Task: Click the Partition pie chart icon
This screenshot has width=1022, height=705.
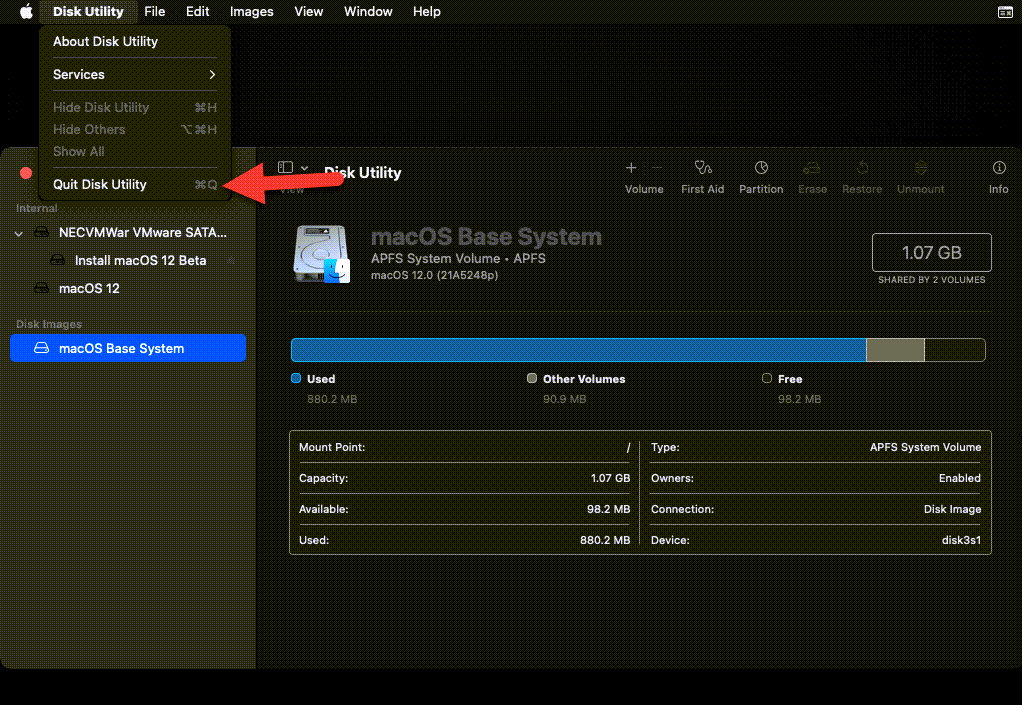Action: coord(761,168)
